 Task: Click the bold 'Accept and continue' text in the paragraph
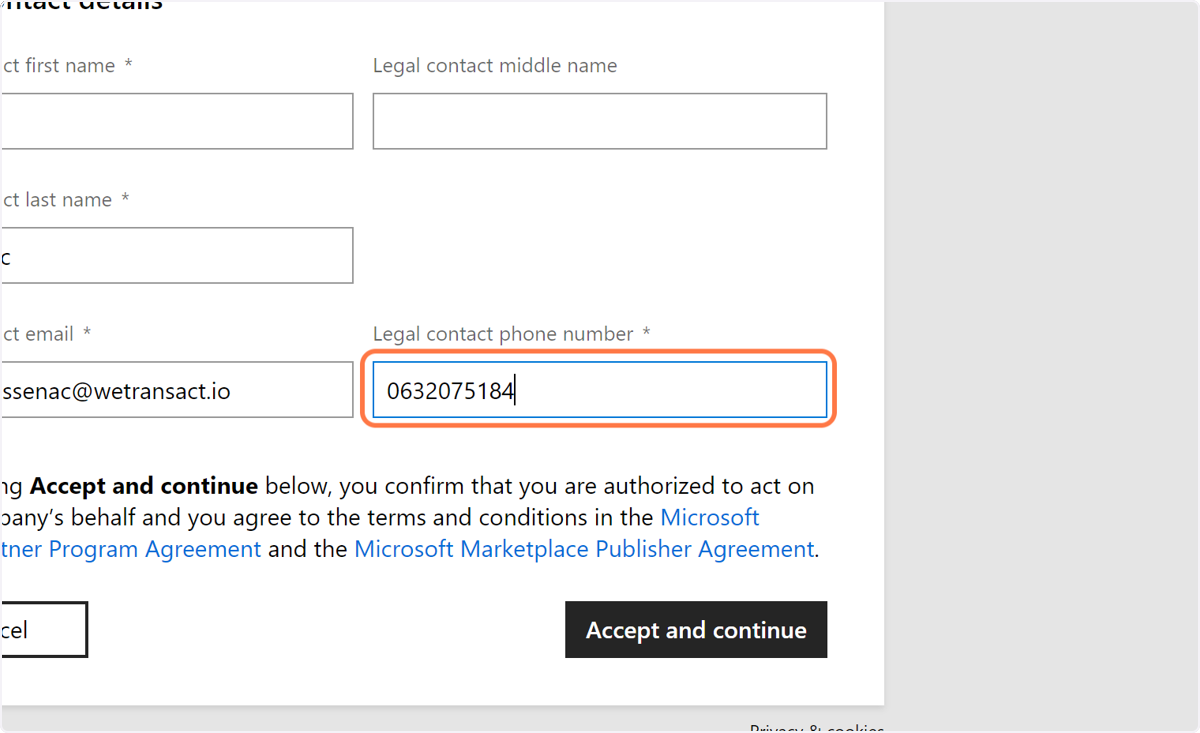coord(144,487)
